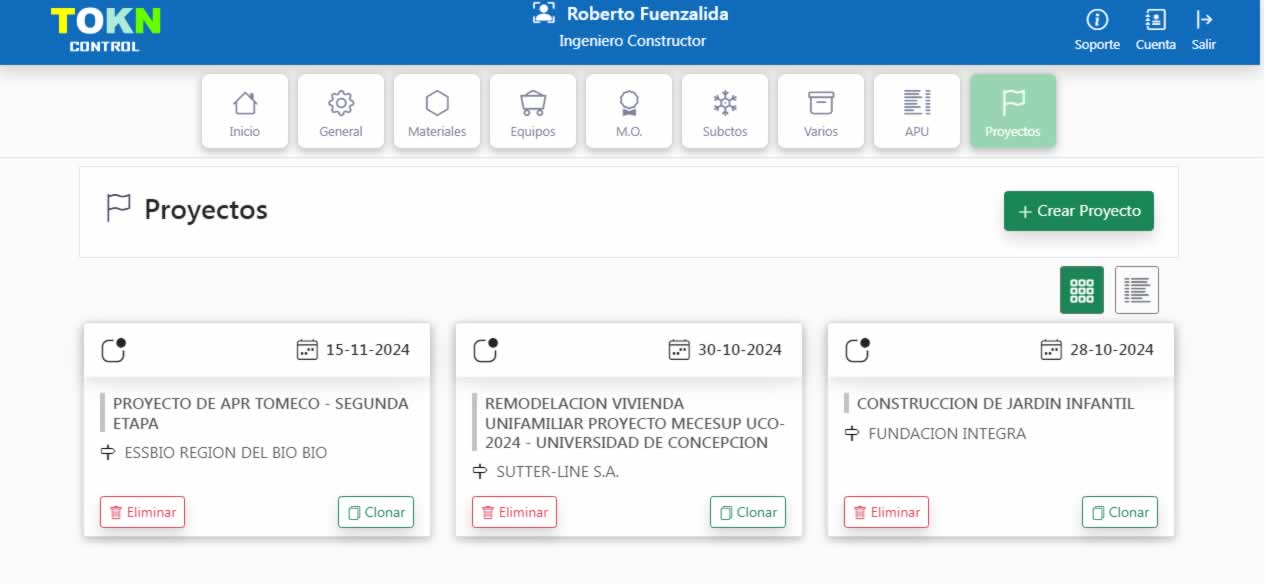
Task: Click the date text 15-11-2024
Action: (x=368, y=350)
